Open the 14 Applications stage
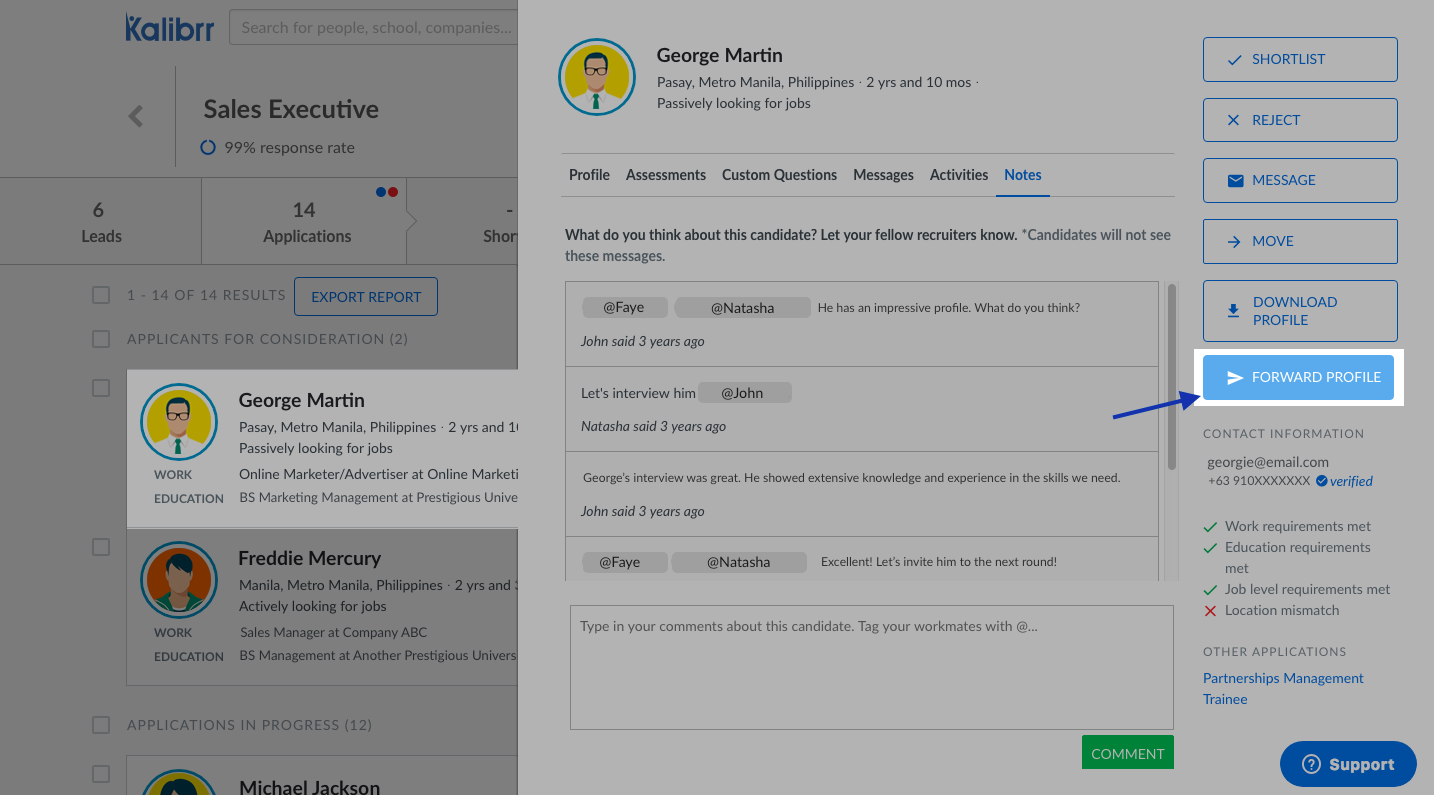The image size is (1434, 795). (305, 222)
